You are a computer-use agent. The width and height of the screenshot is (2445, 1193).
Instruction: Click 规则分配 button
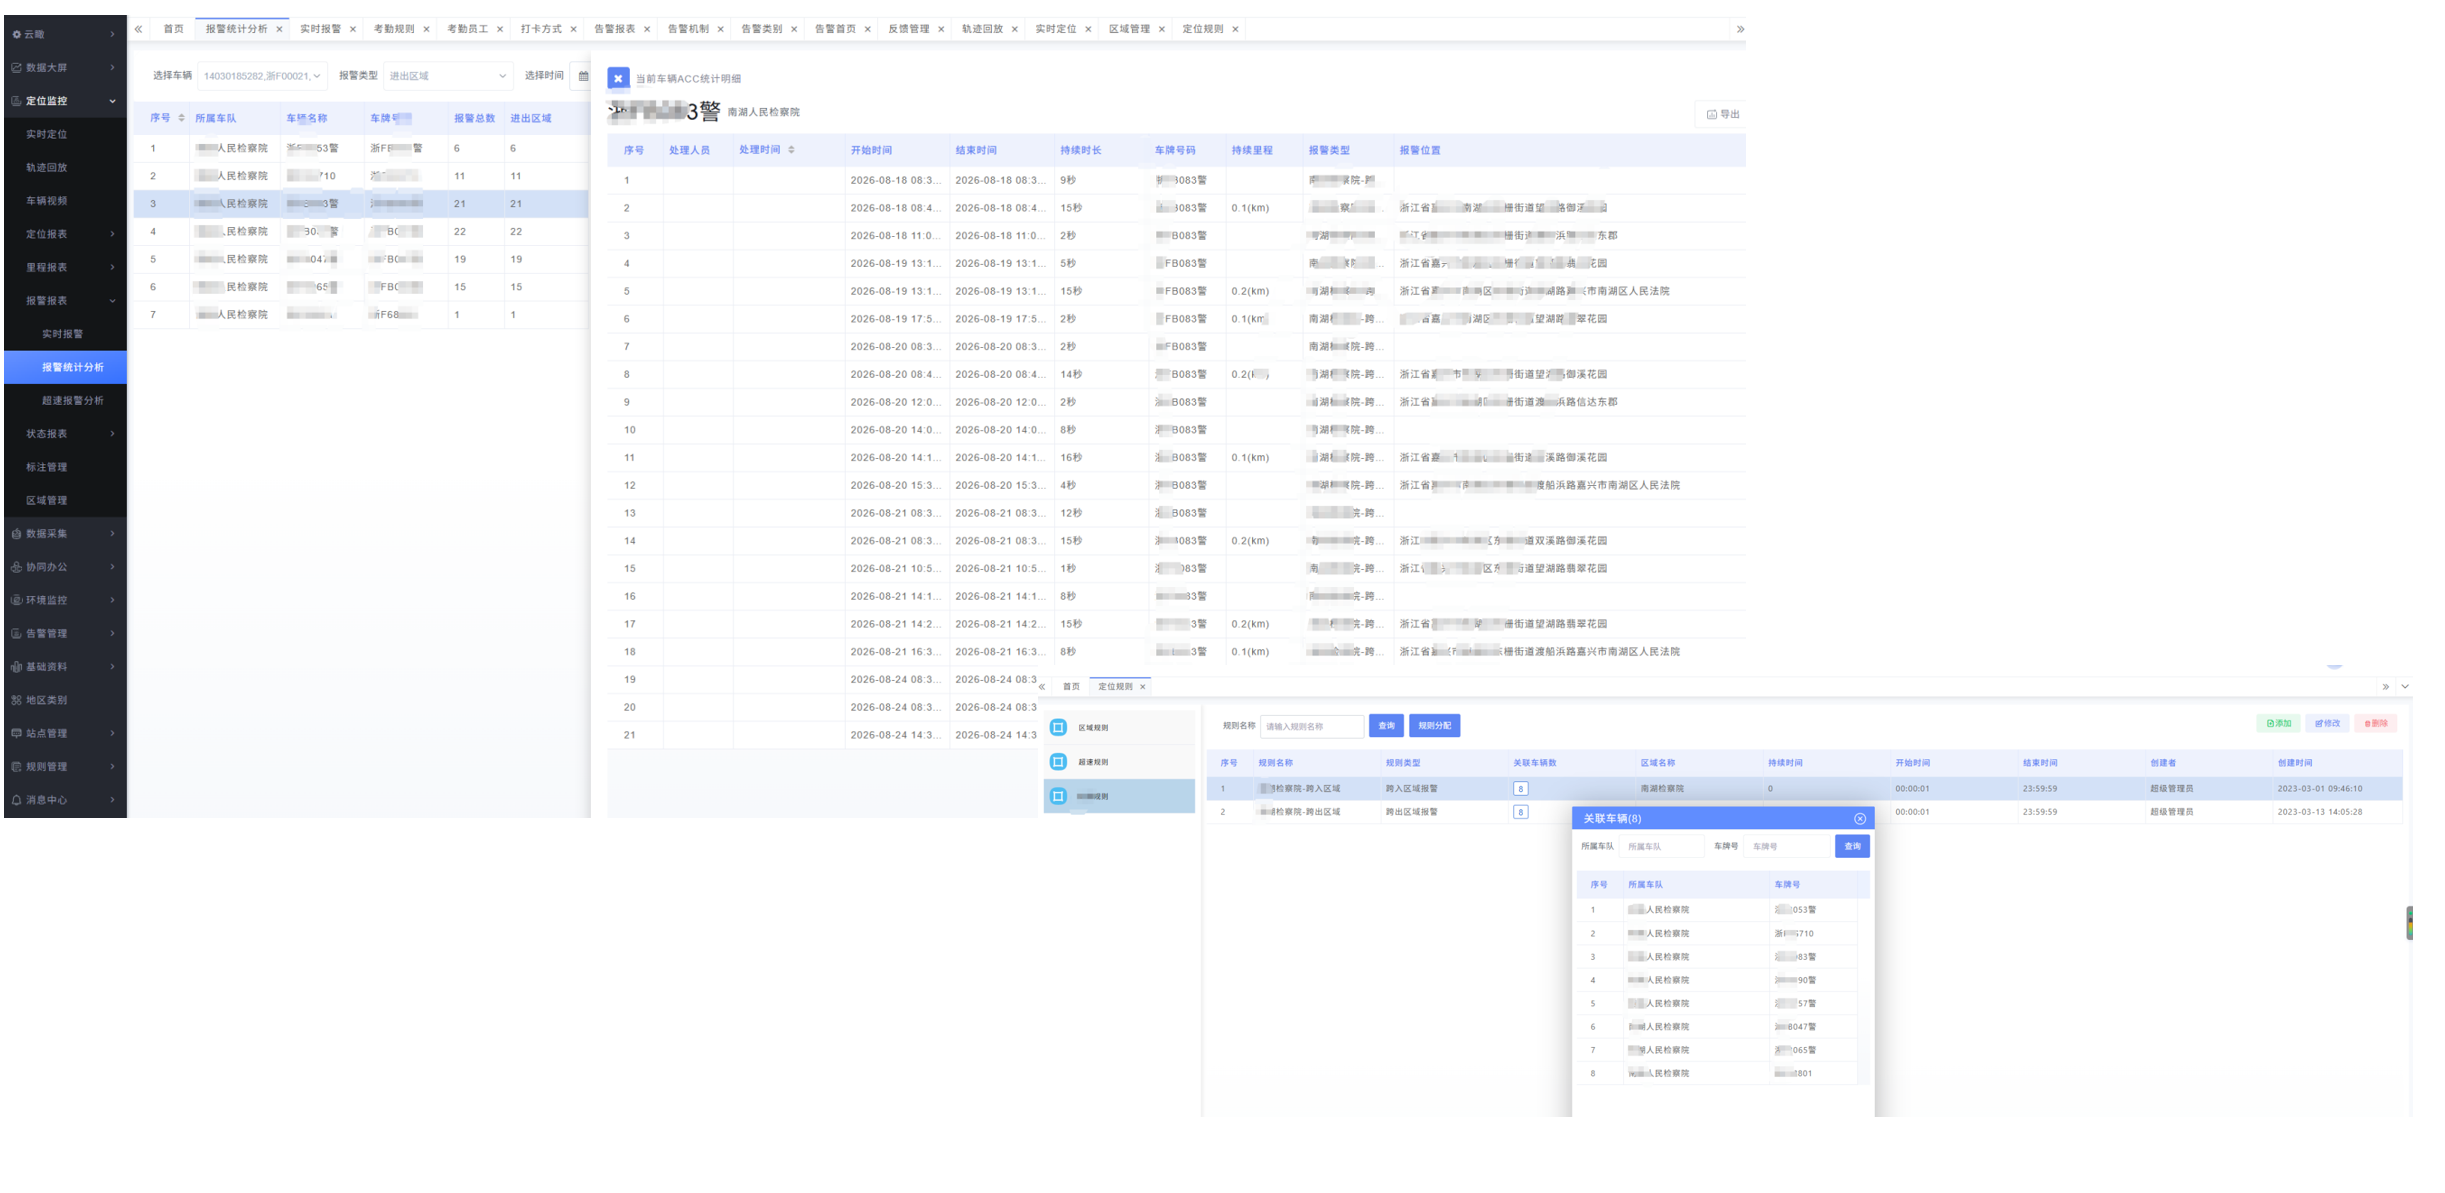click(1434, 726)
